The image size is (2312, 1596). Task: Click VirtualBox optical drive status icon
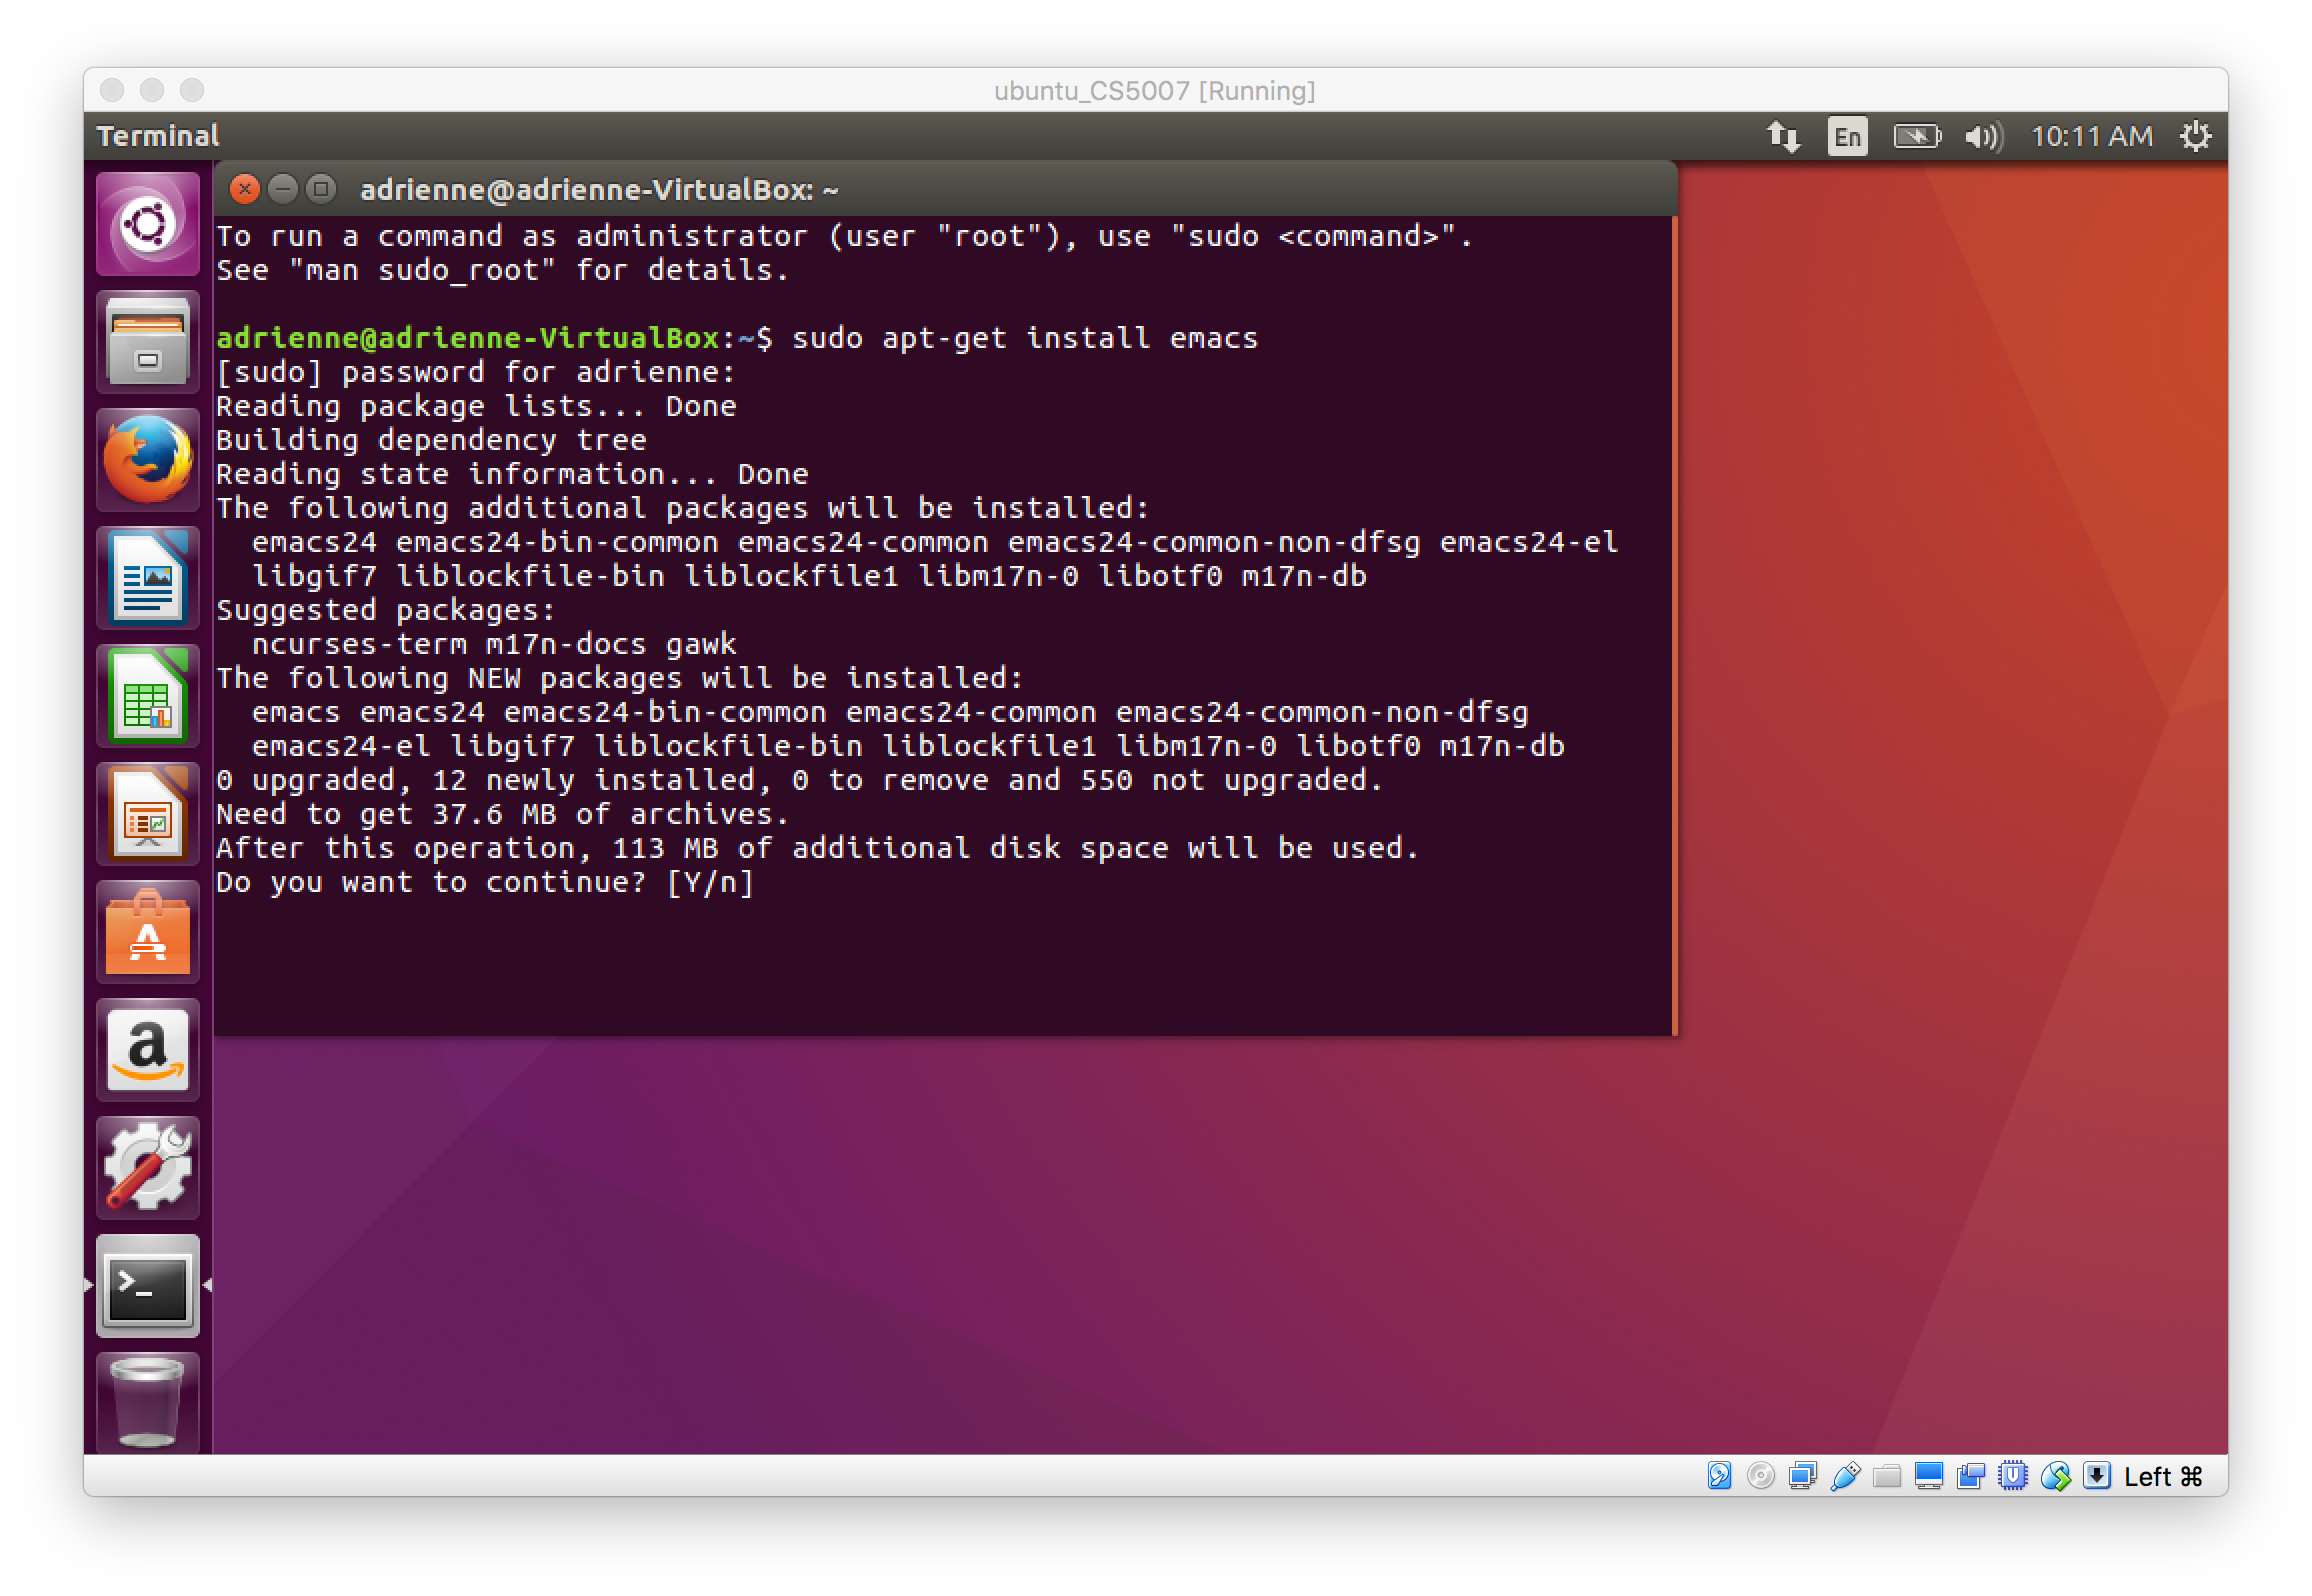(1761, 1476)
